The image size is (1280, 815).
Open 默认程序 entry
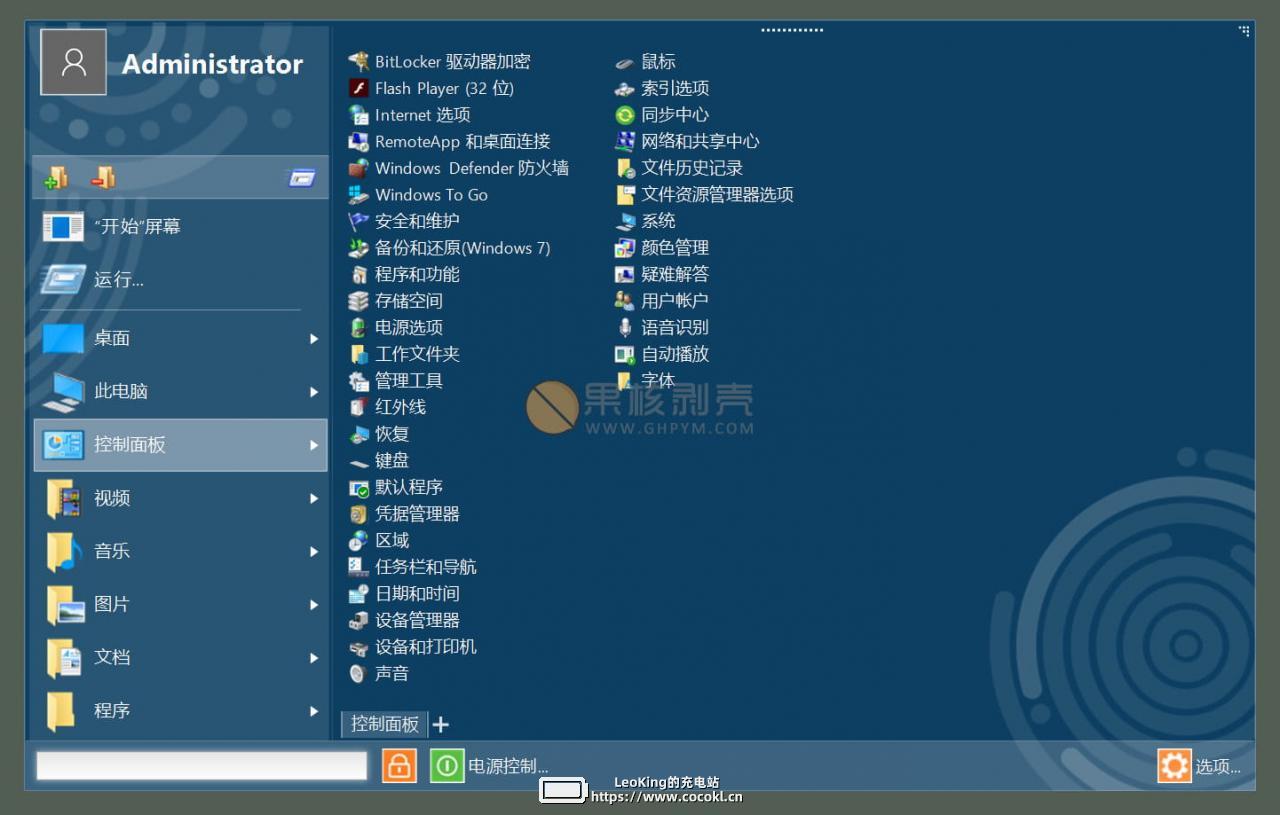pos(395,488)
